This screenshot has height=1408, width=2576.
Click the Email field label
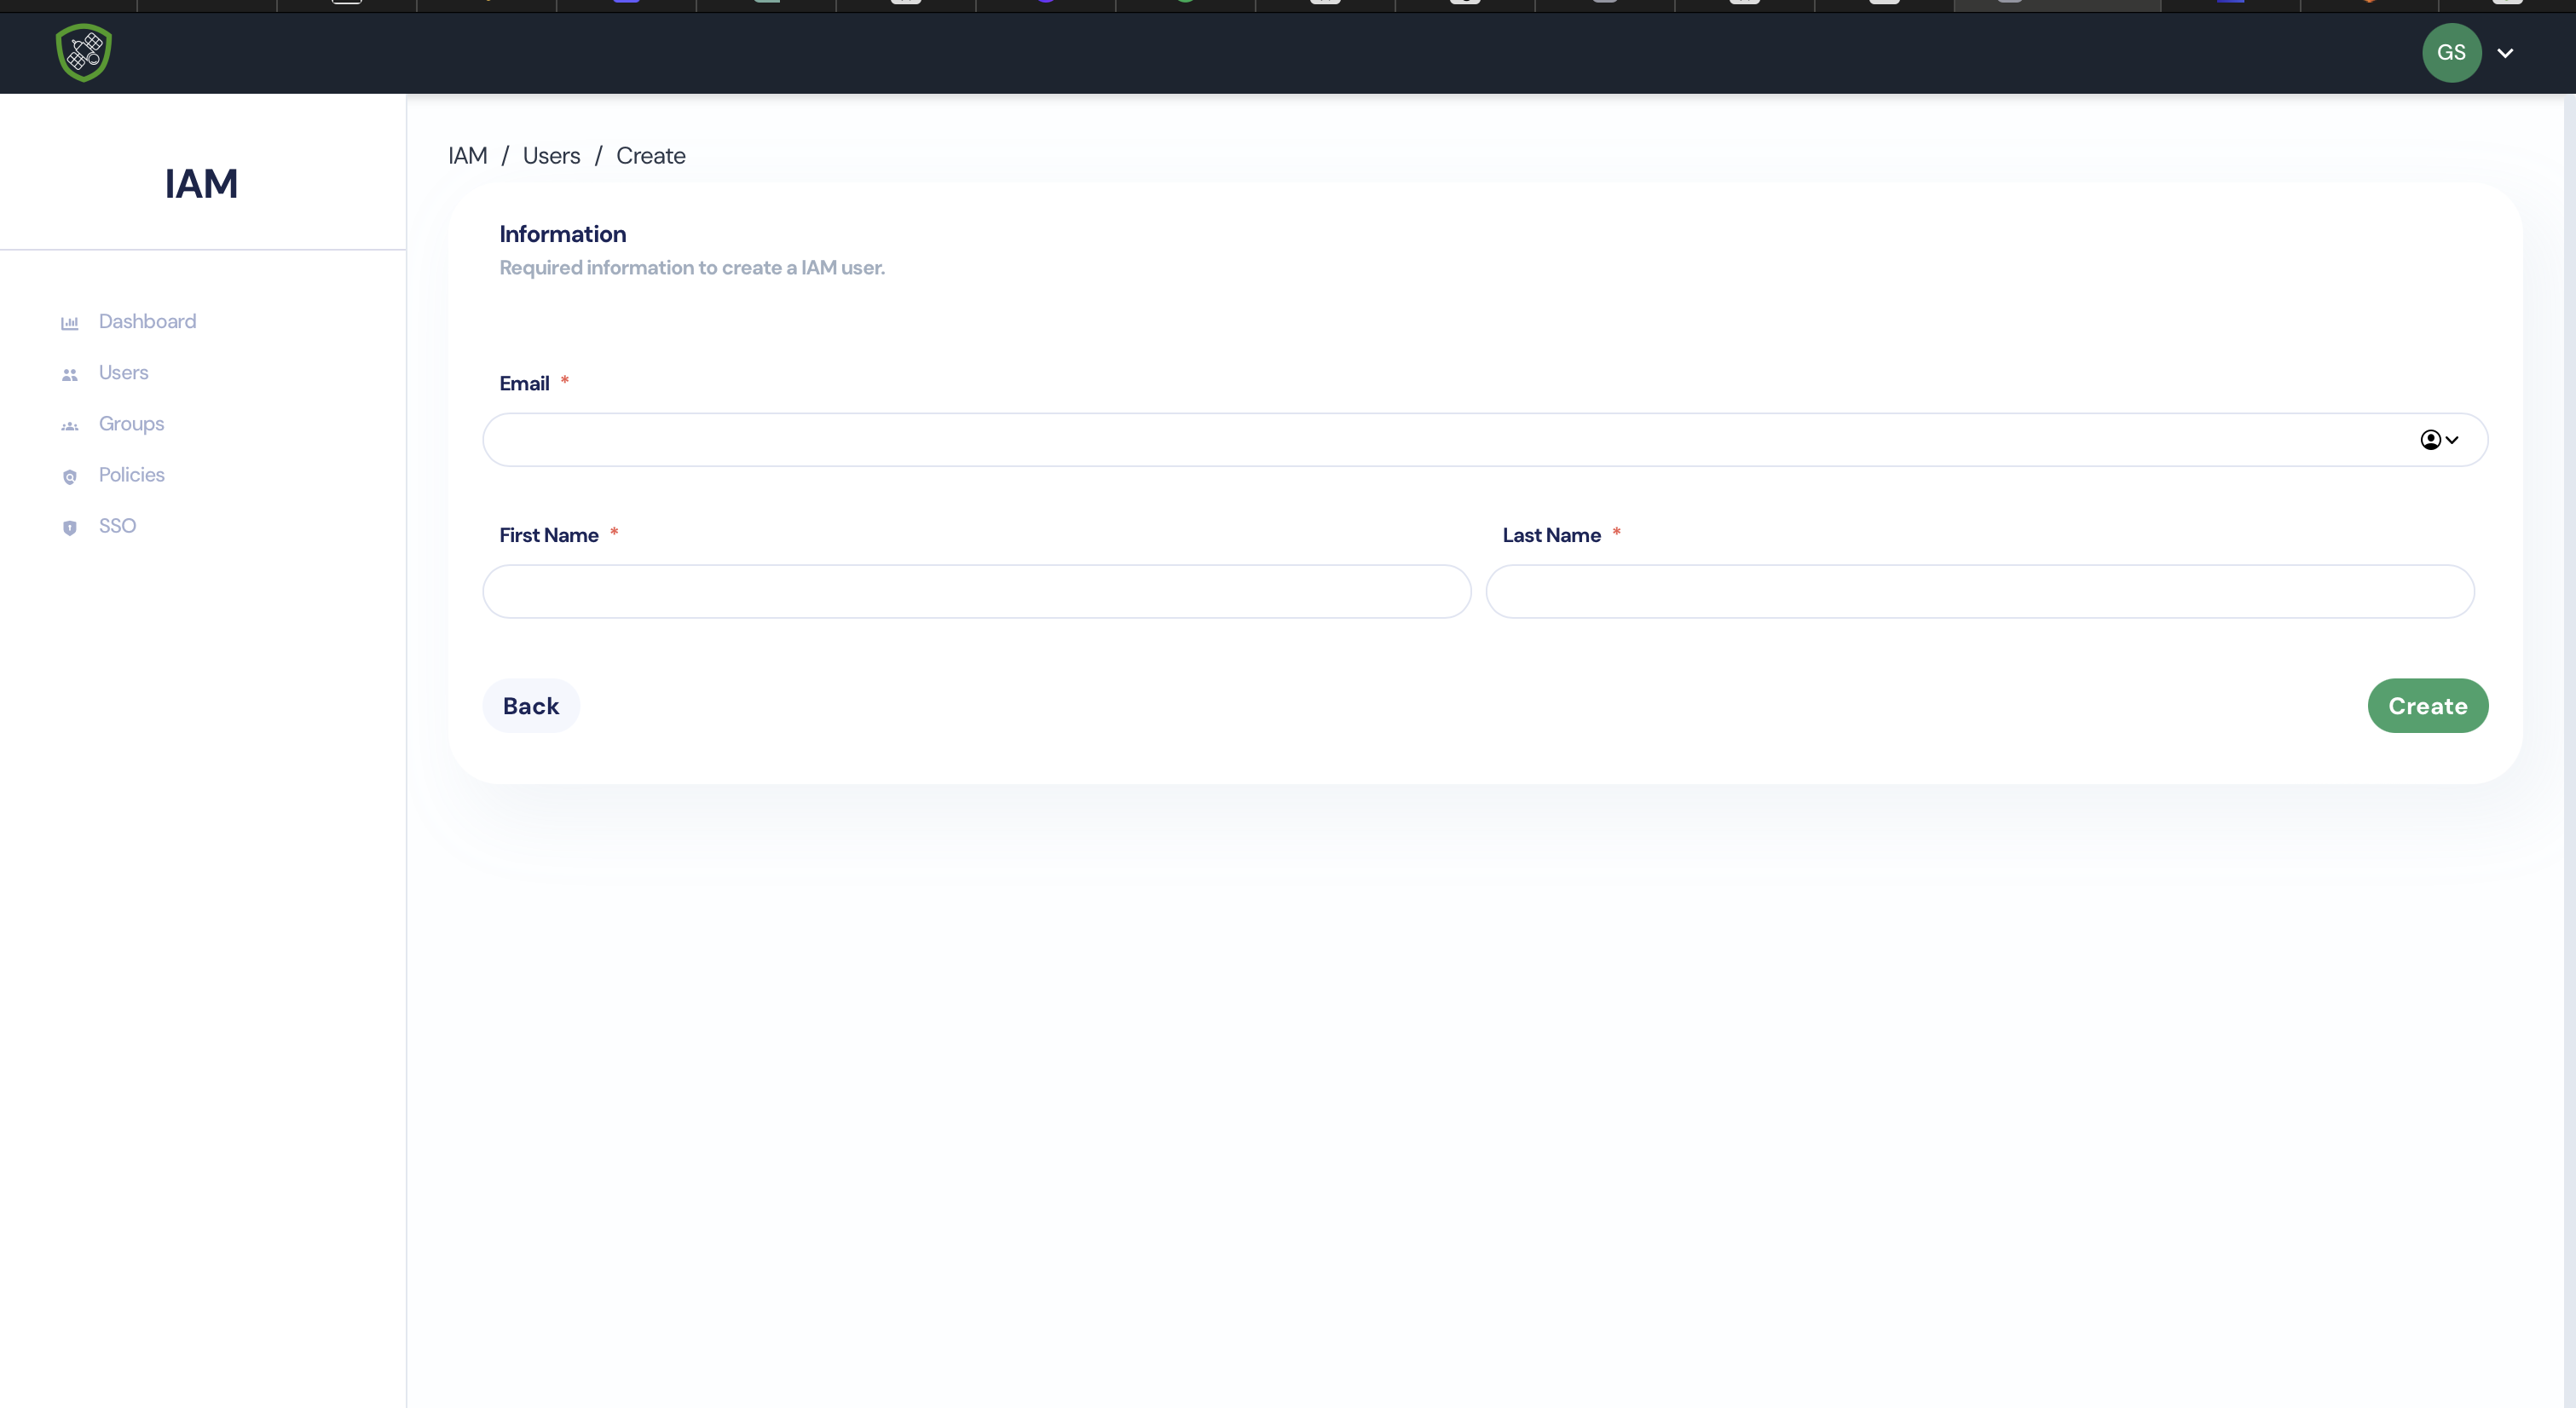tap(524, 384)
